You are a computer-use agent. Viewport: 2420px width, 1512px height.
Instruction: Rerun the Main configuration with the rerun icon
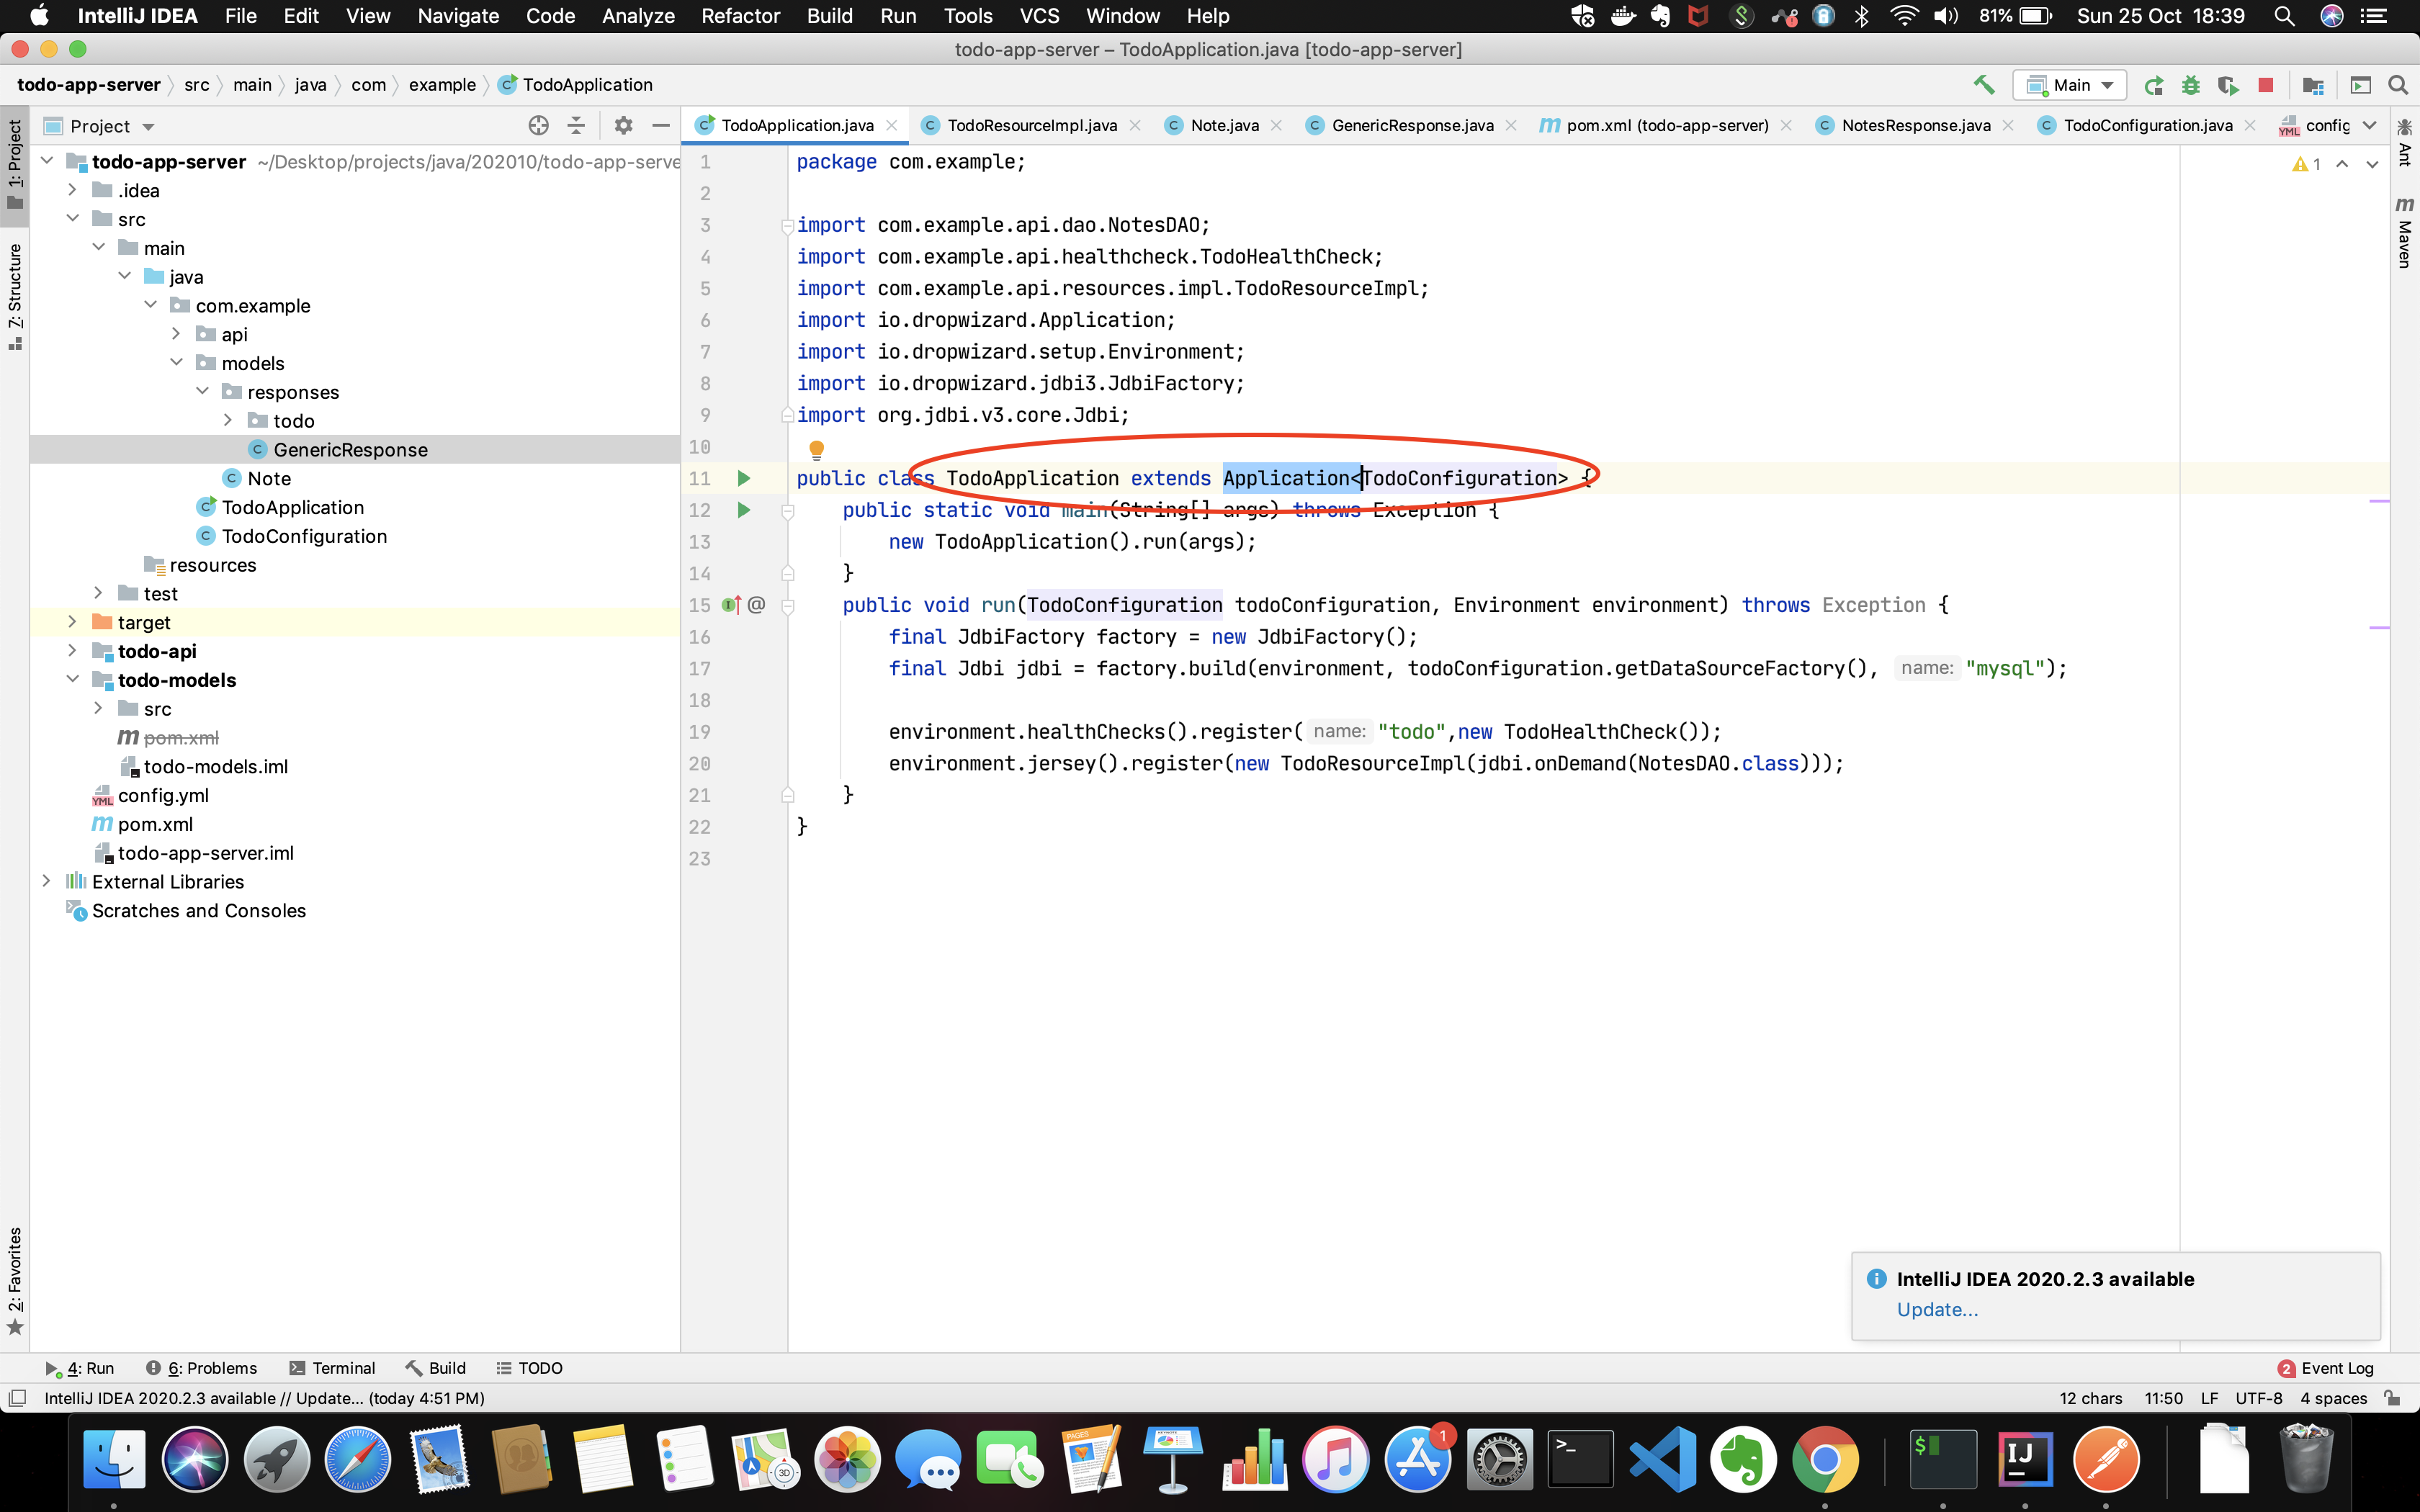pos(2154,85)
